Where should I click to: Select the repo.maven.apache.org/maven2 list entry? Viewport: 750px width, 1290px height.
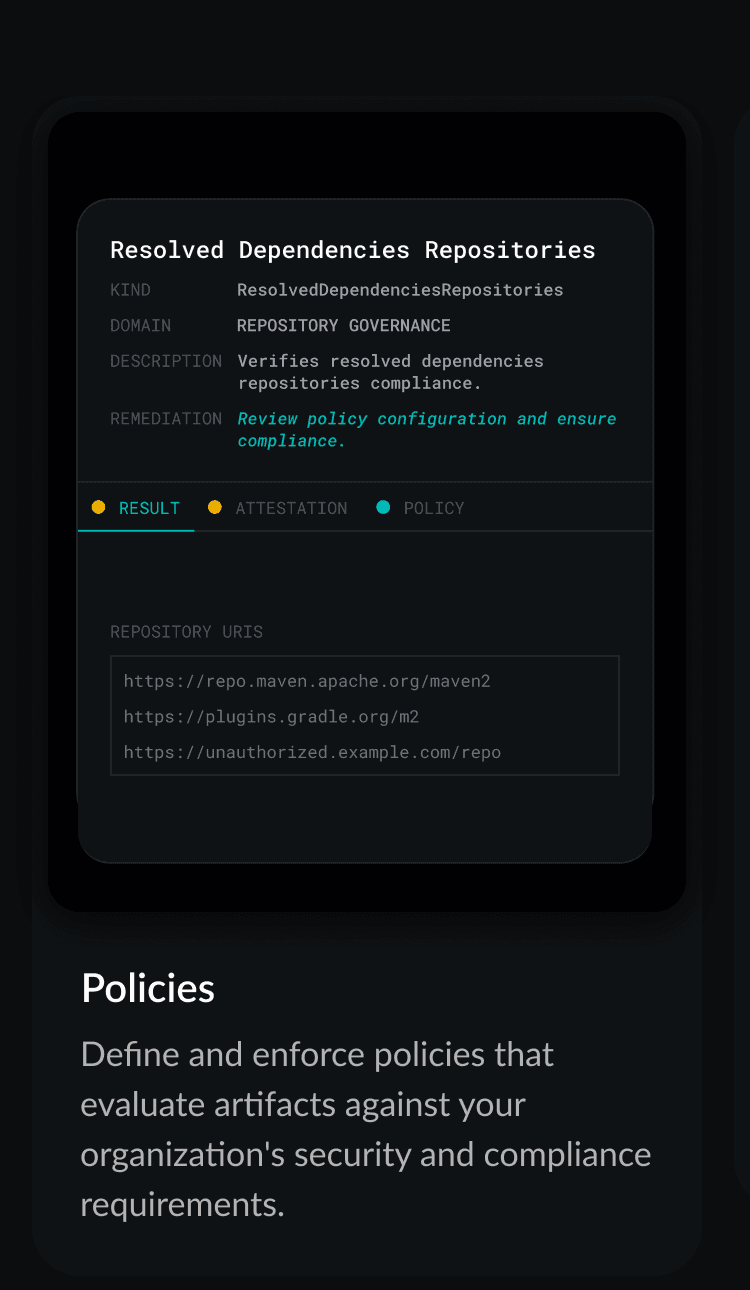click(x=306, y=681)
